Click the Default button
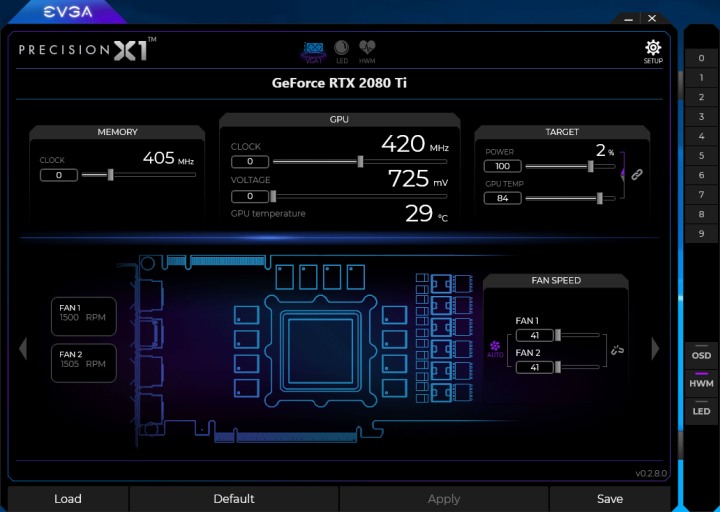The width and height of the screenshot is (720, 512). click(x=234, y=499)
